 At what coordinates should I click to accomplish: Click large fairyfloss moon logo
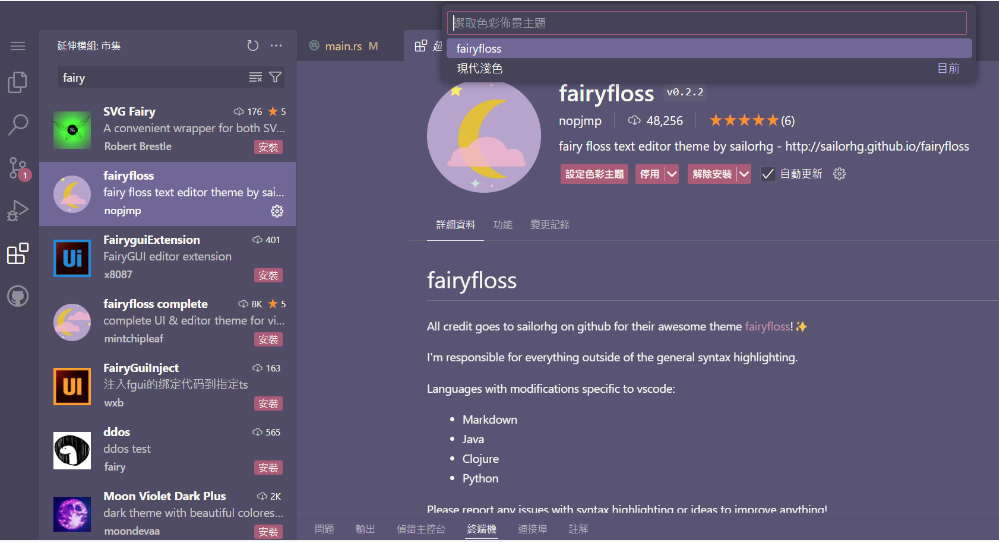pyautogui.click(x=484, y=136)
